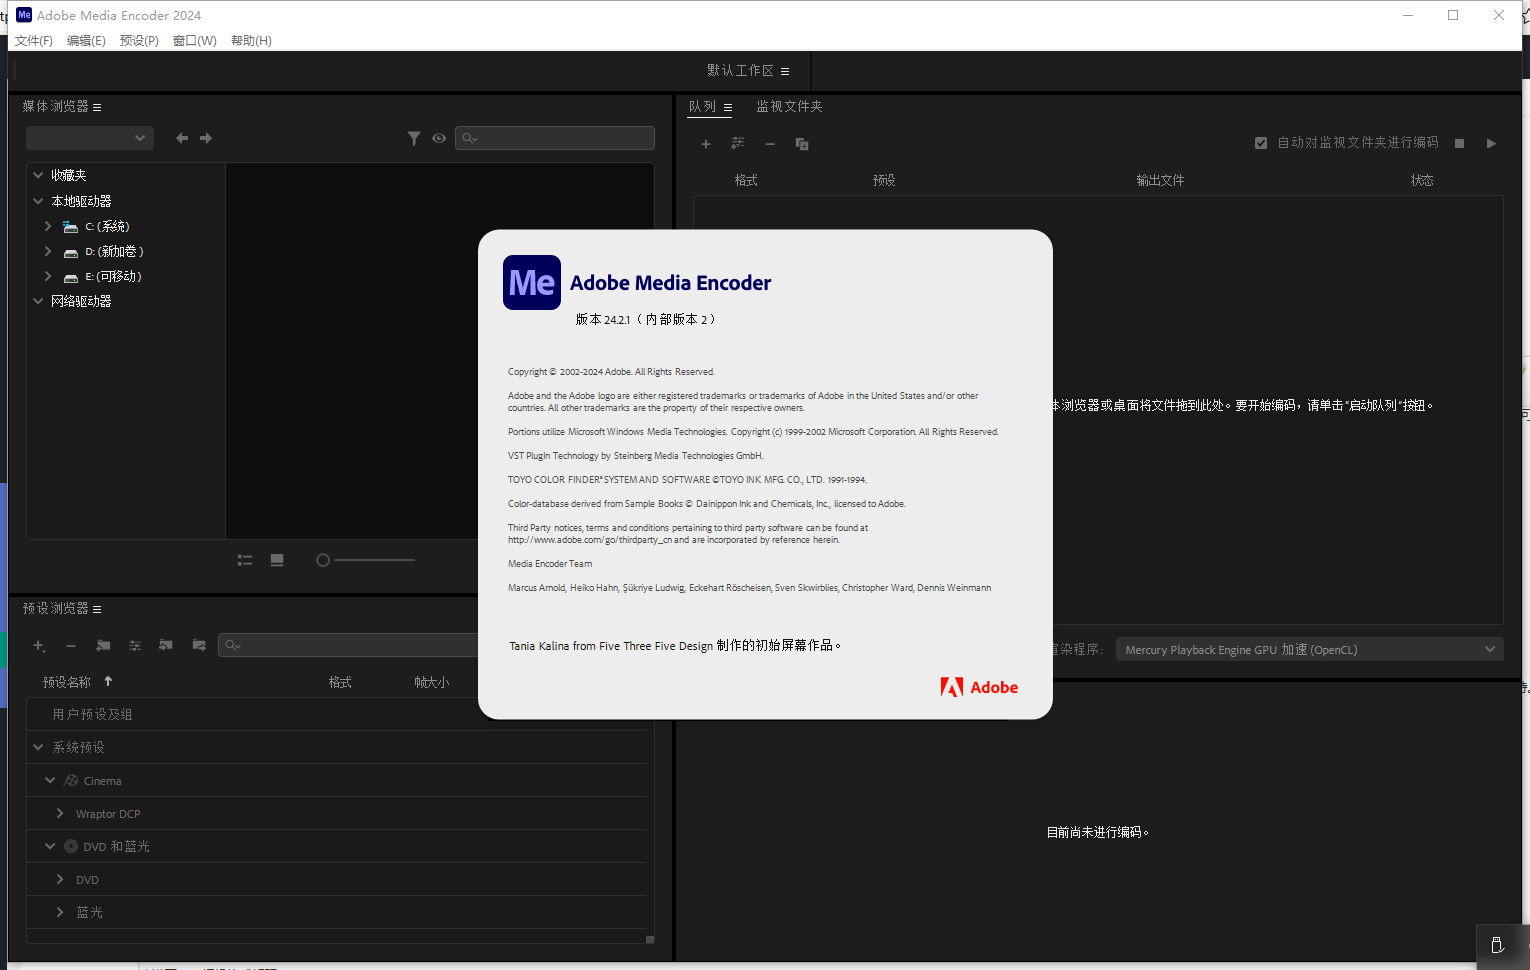Image resolution: width=1530 pixels, height=970 pixels.
Task: Start the queue with the play icon
Action: 1491,143
